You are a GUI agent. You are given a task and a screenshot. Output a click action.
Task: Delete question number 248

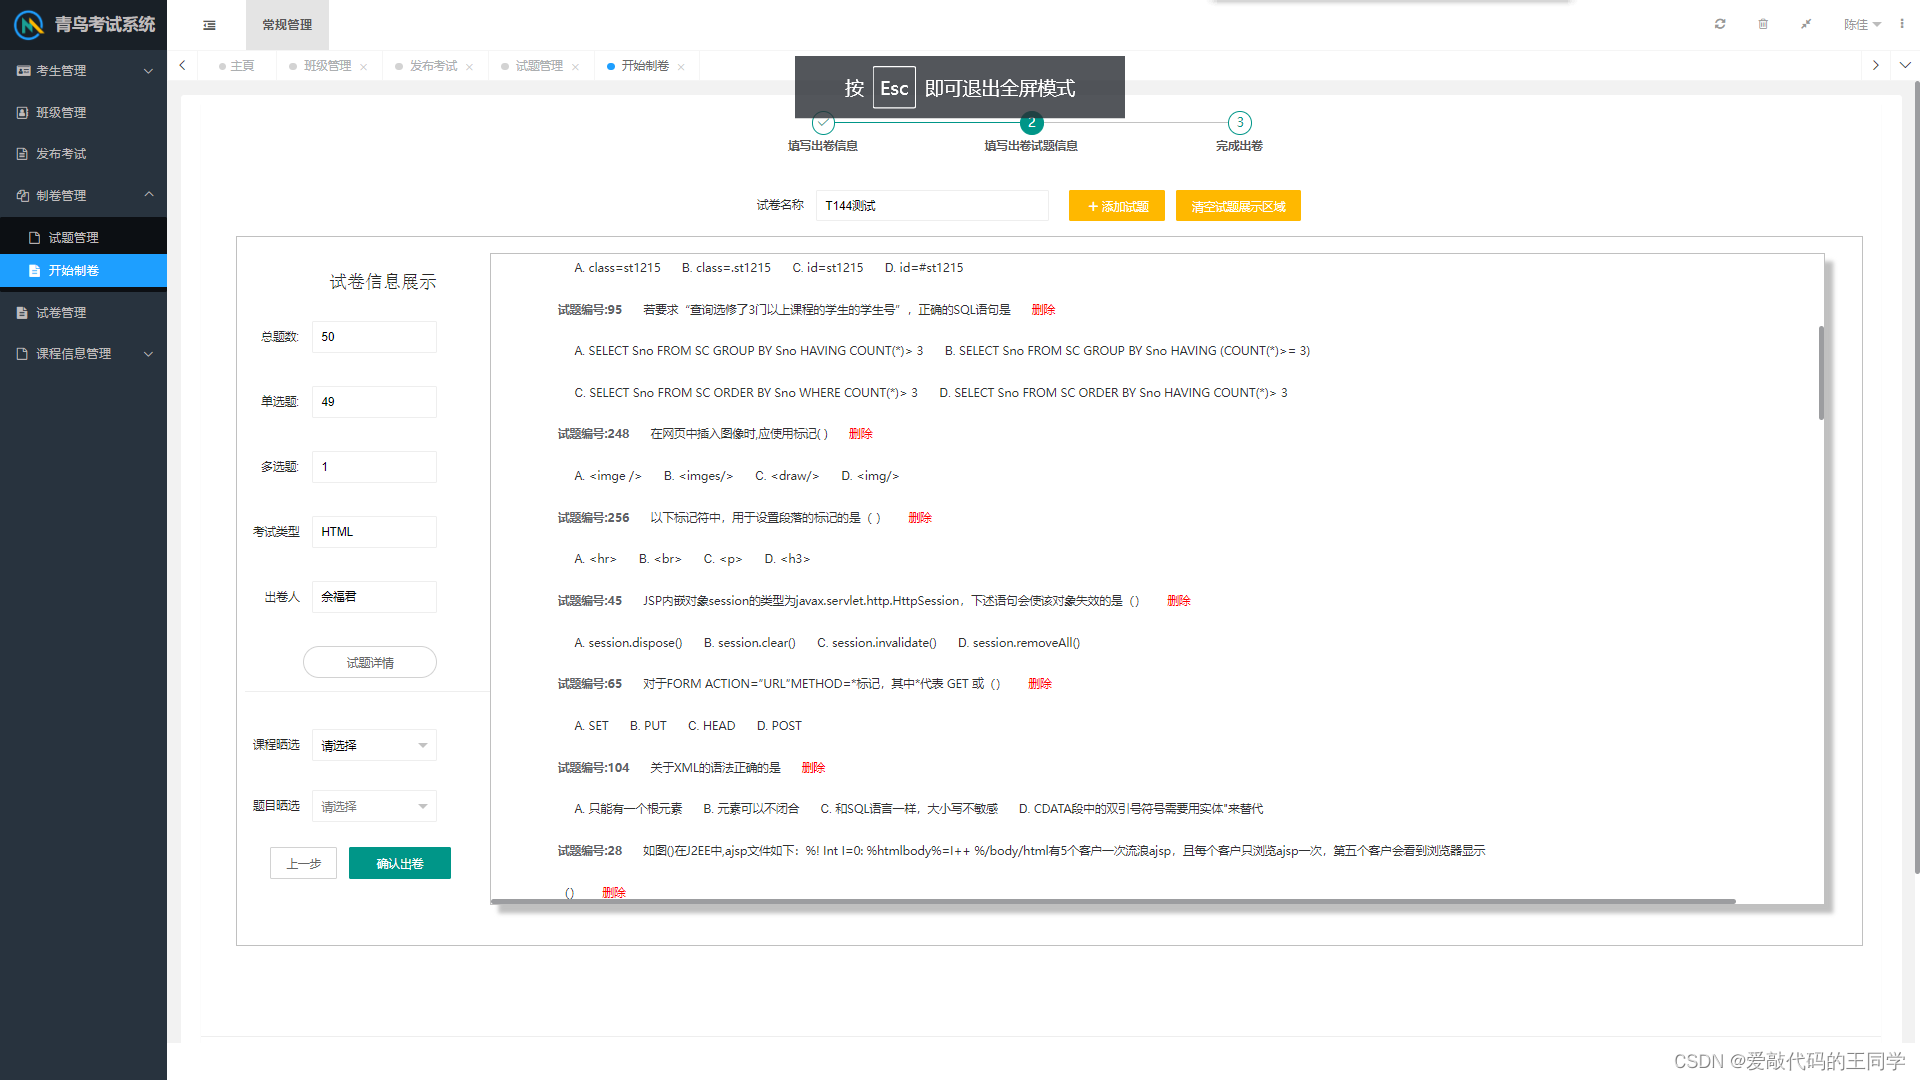860,434
